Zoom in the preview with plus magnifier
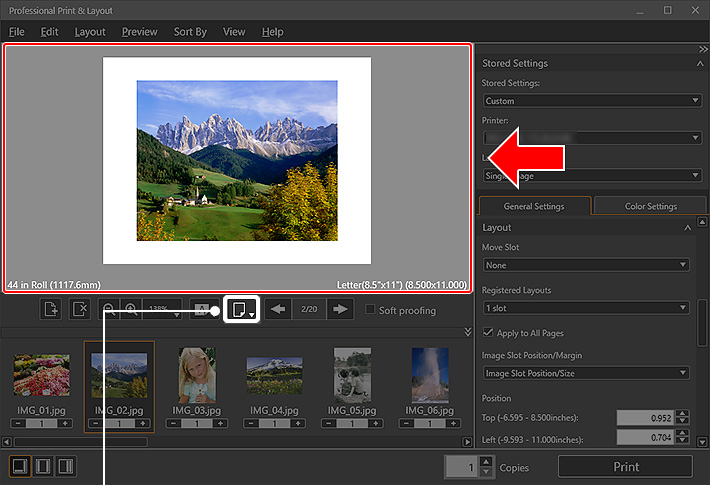The height and width of the screenshot is (485, 710). pyautogui.click(x=131, y=310)
